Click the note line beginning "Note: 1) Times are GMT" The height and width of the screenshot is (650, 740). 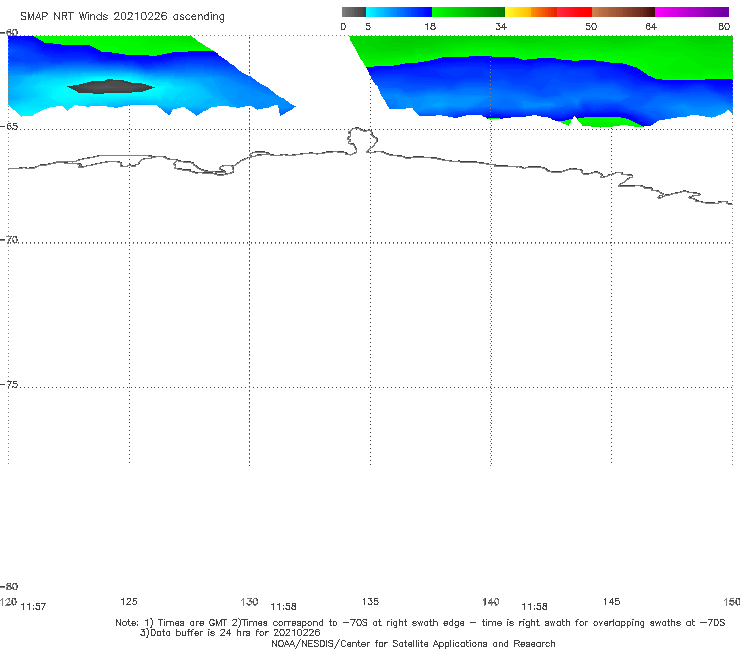420,623
